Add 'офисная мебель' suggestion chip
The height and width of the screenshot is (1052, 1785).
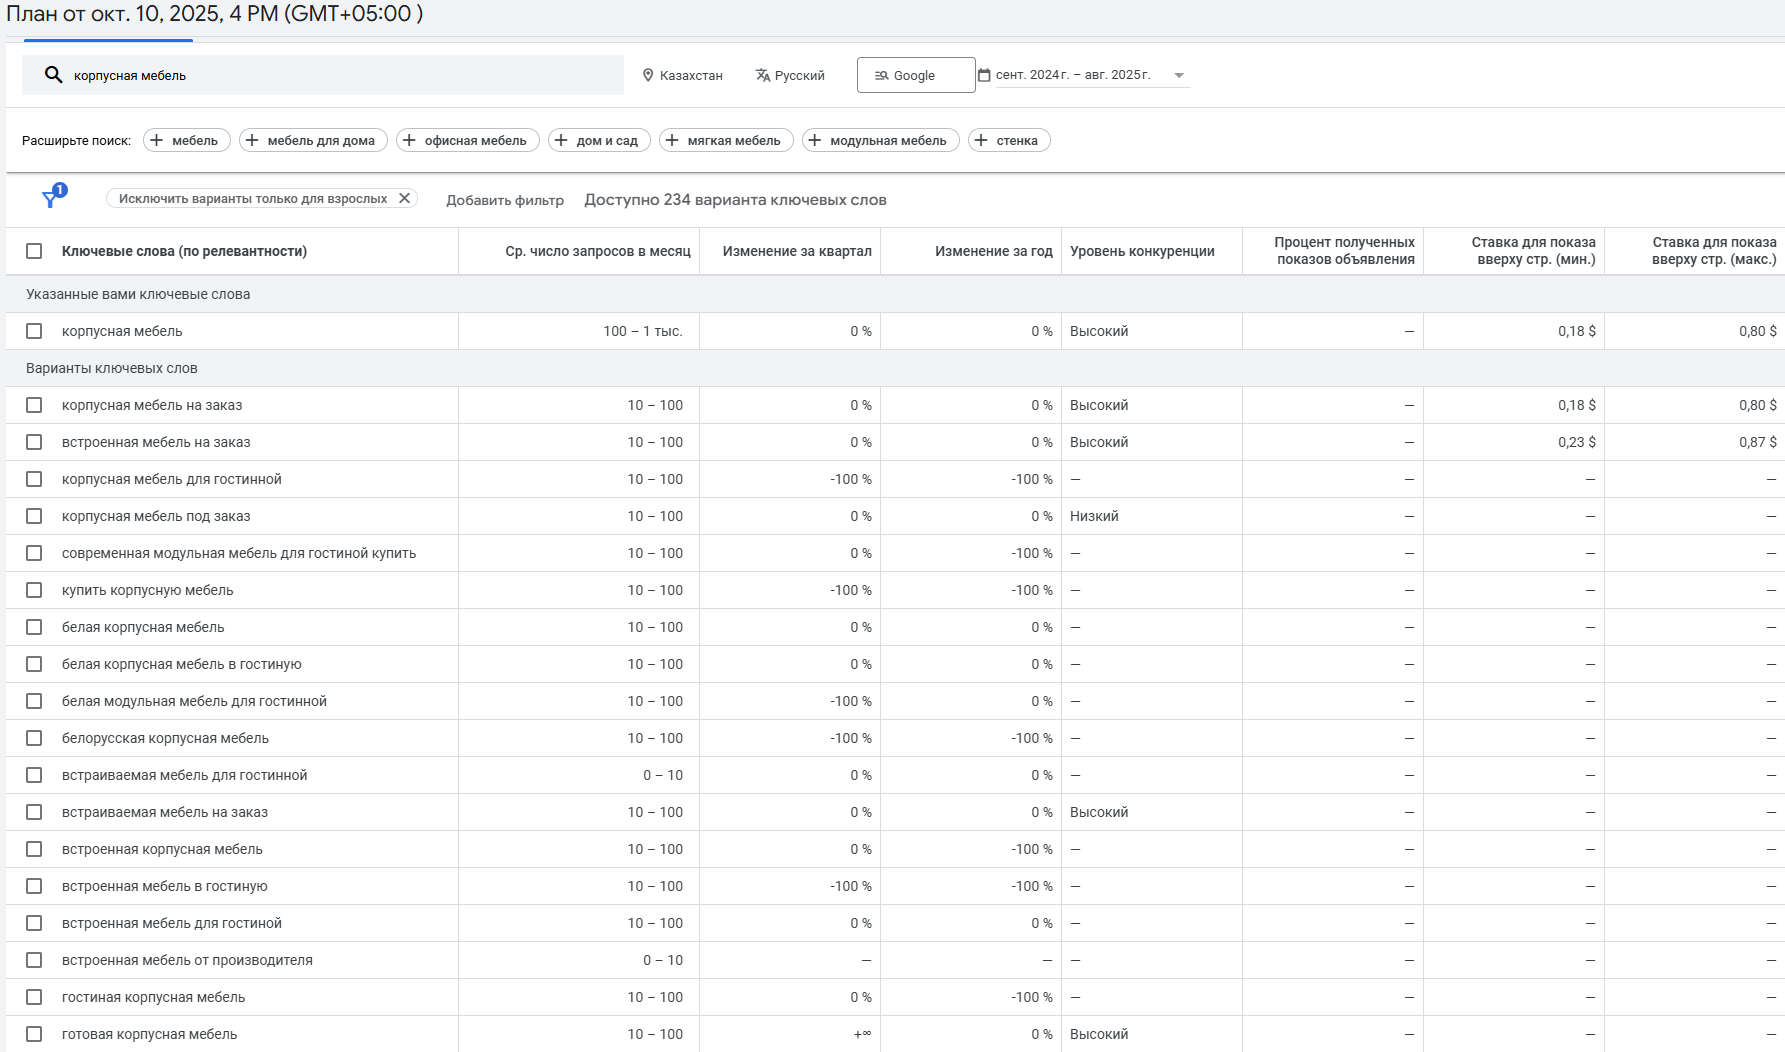(467, 140)
